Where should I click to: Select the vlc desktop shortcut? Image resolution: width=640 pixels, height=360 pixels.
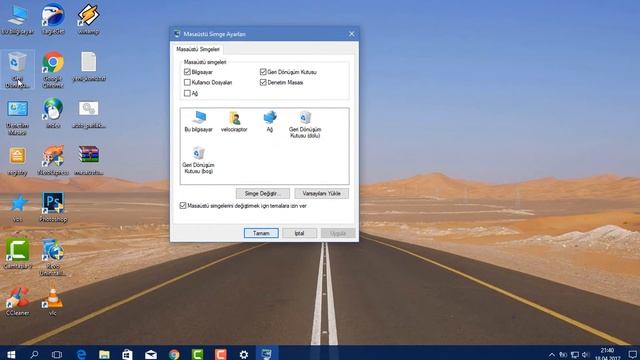53,301
